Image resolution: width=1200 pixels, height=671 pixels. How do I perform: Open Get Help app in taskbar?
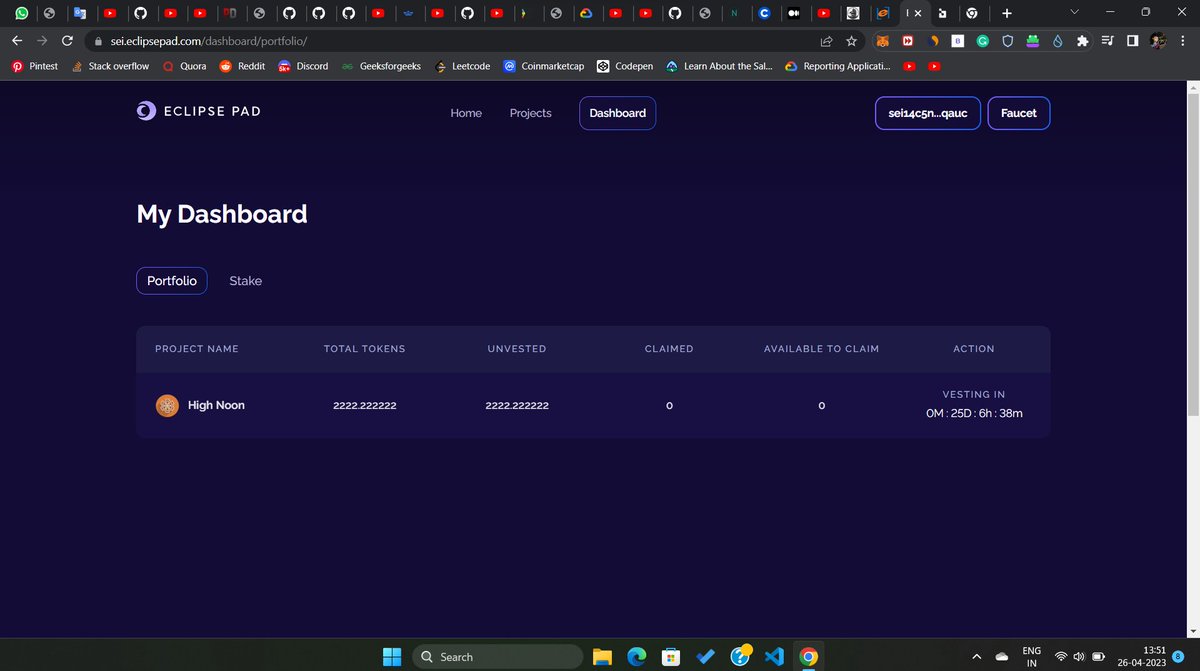tap(740, 656)
